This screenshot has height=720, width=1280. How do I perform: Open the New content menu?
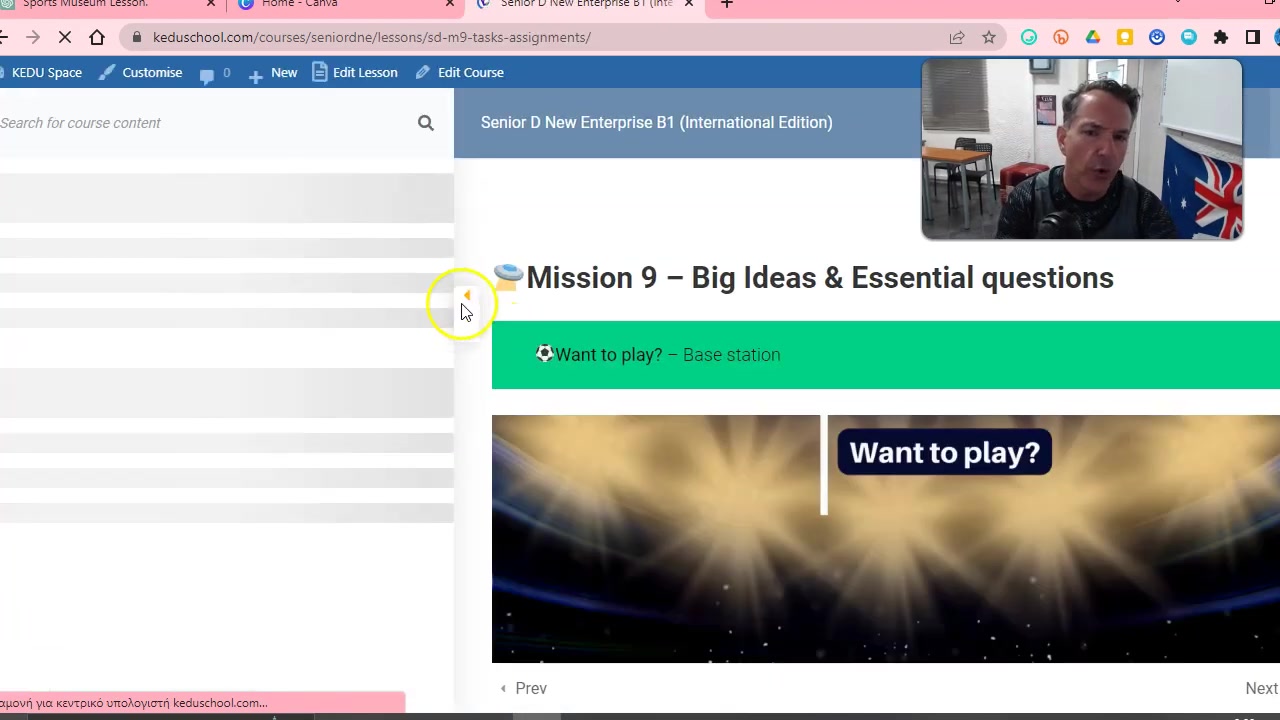click(x=272, y=73)
